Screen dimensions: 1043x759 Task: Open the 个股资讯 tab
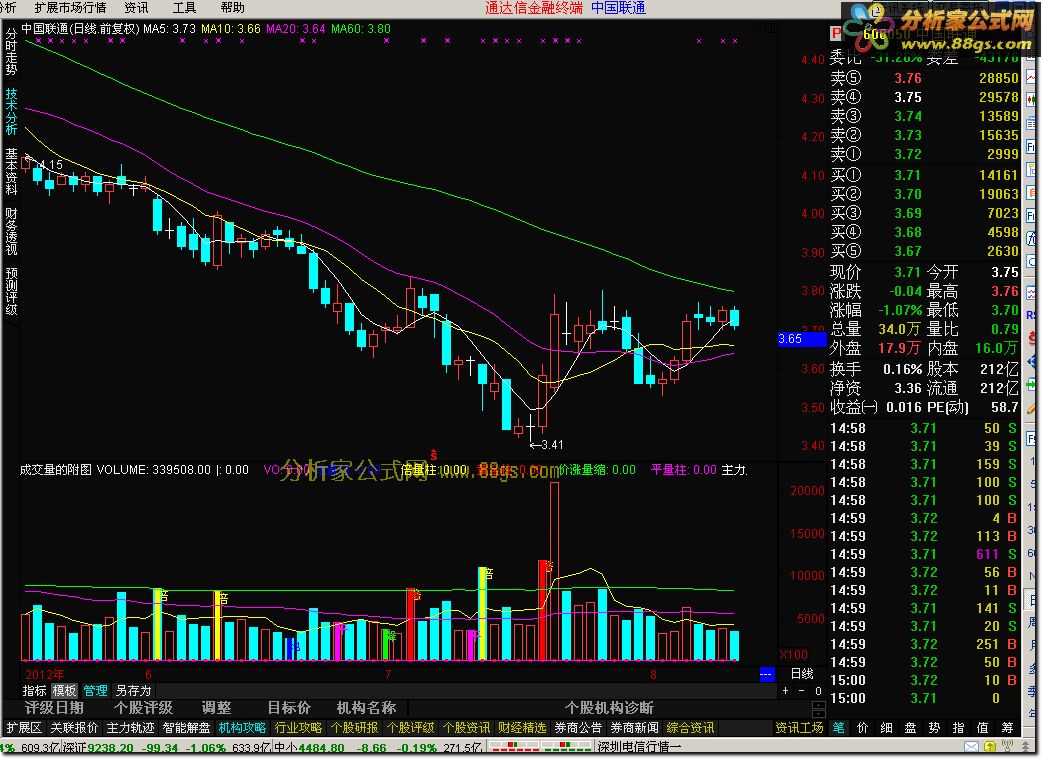pyautogui.click(x=466, y=728)
